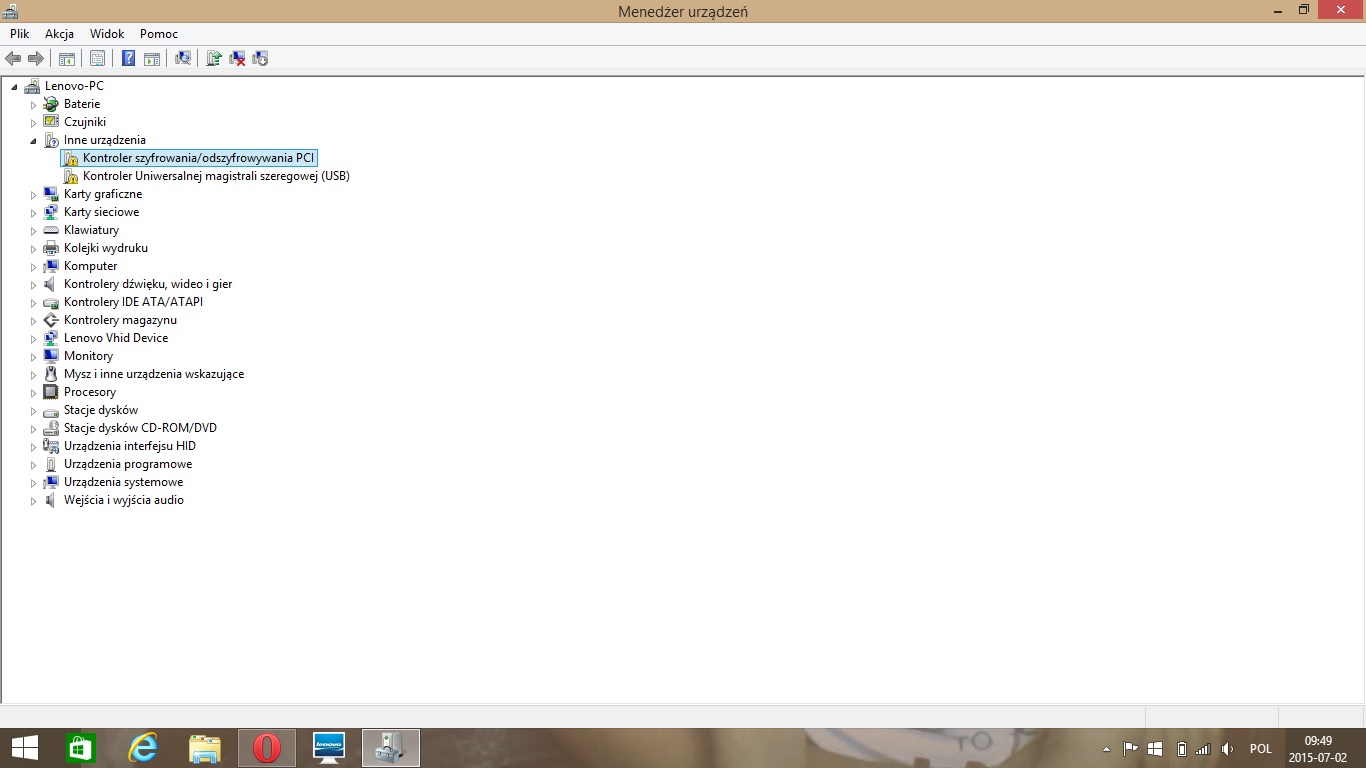Expand the Wejścia i wyjścia audio branch
The image size is (1366, 768).
tap(33, 500)
